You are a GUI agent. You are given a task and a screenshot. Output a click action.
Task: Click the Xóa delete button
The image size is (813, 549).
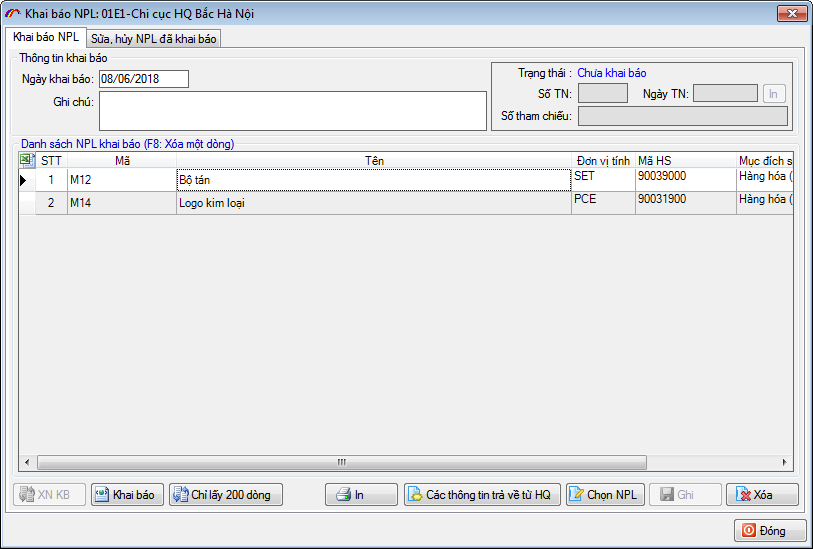[x=761, y=495]
